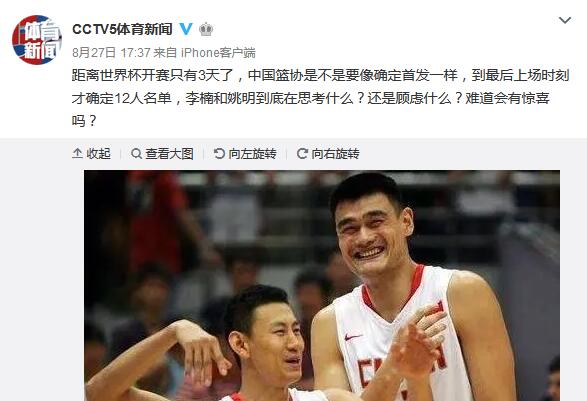Open the CCTV5体育新闻 account name link
Viewport: 587px width, 401px height.
click(x=122, y=29)
